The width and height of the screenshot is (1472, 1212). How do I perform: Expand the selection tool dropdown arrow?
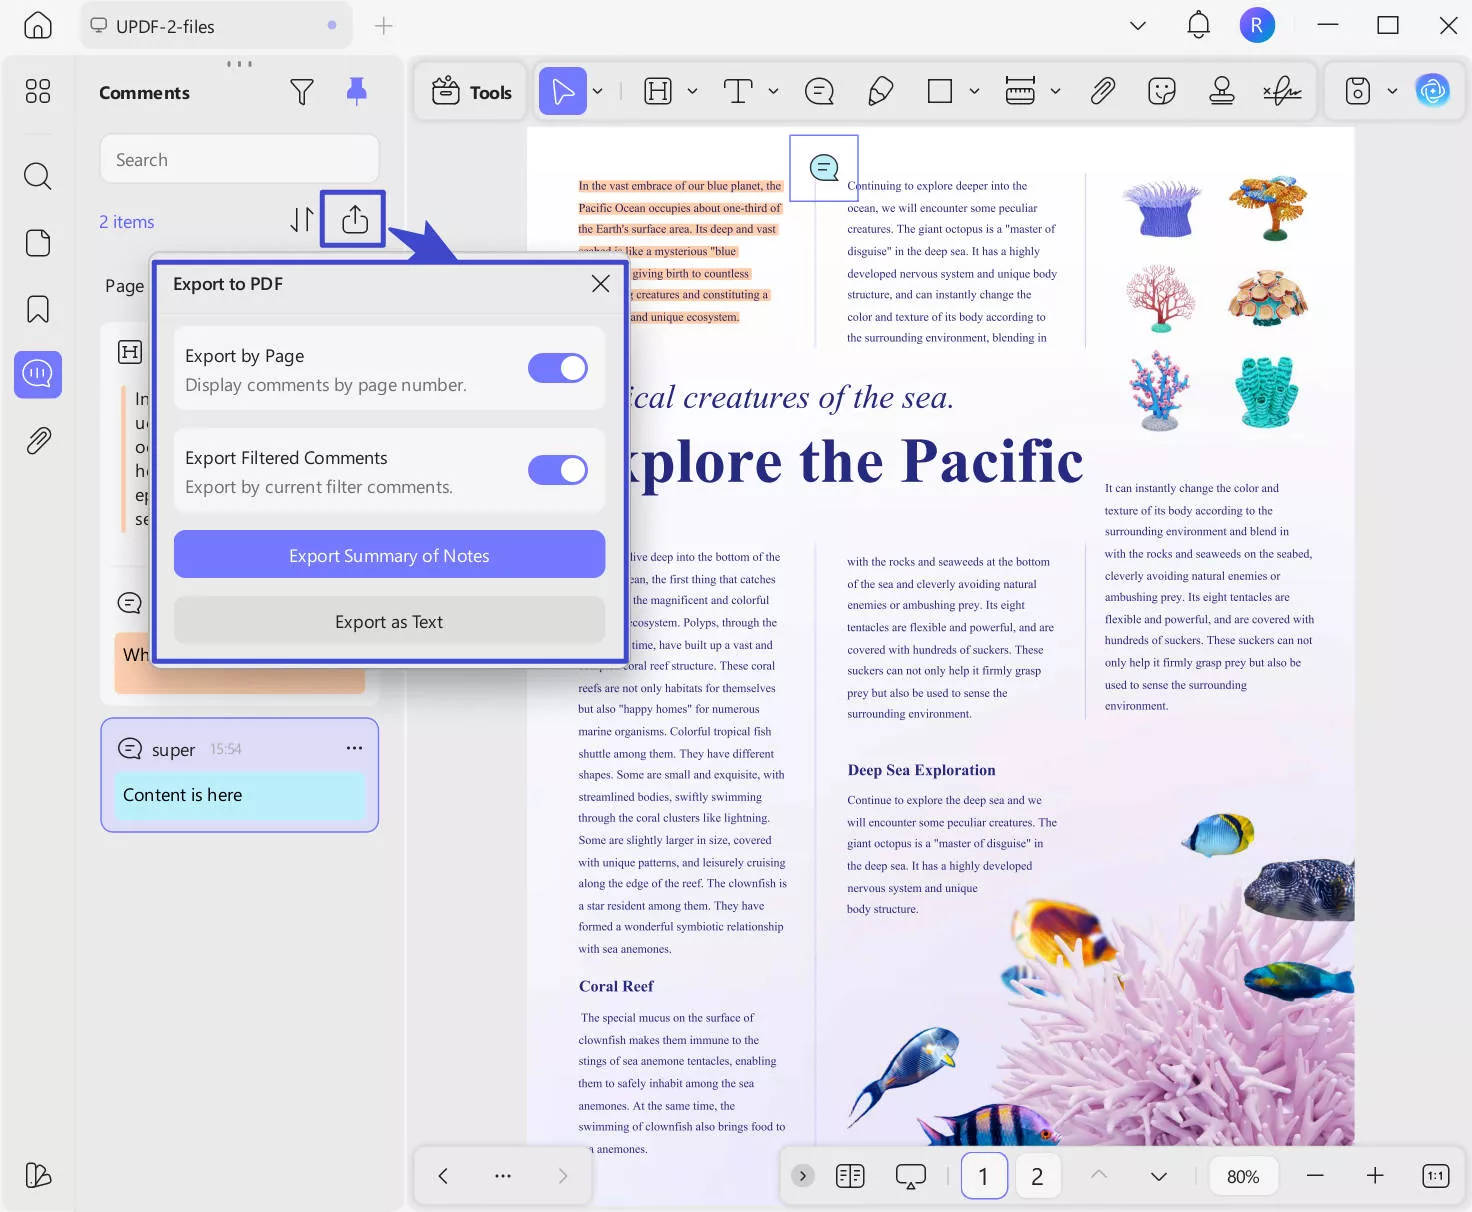tap(598, 91)
